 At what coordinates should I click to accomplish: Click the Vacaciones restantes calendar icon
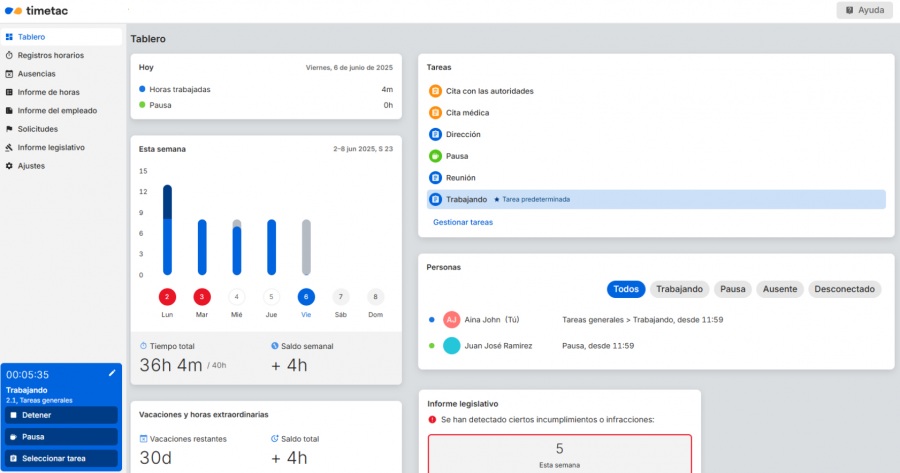[143, 439]
